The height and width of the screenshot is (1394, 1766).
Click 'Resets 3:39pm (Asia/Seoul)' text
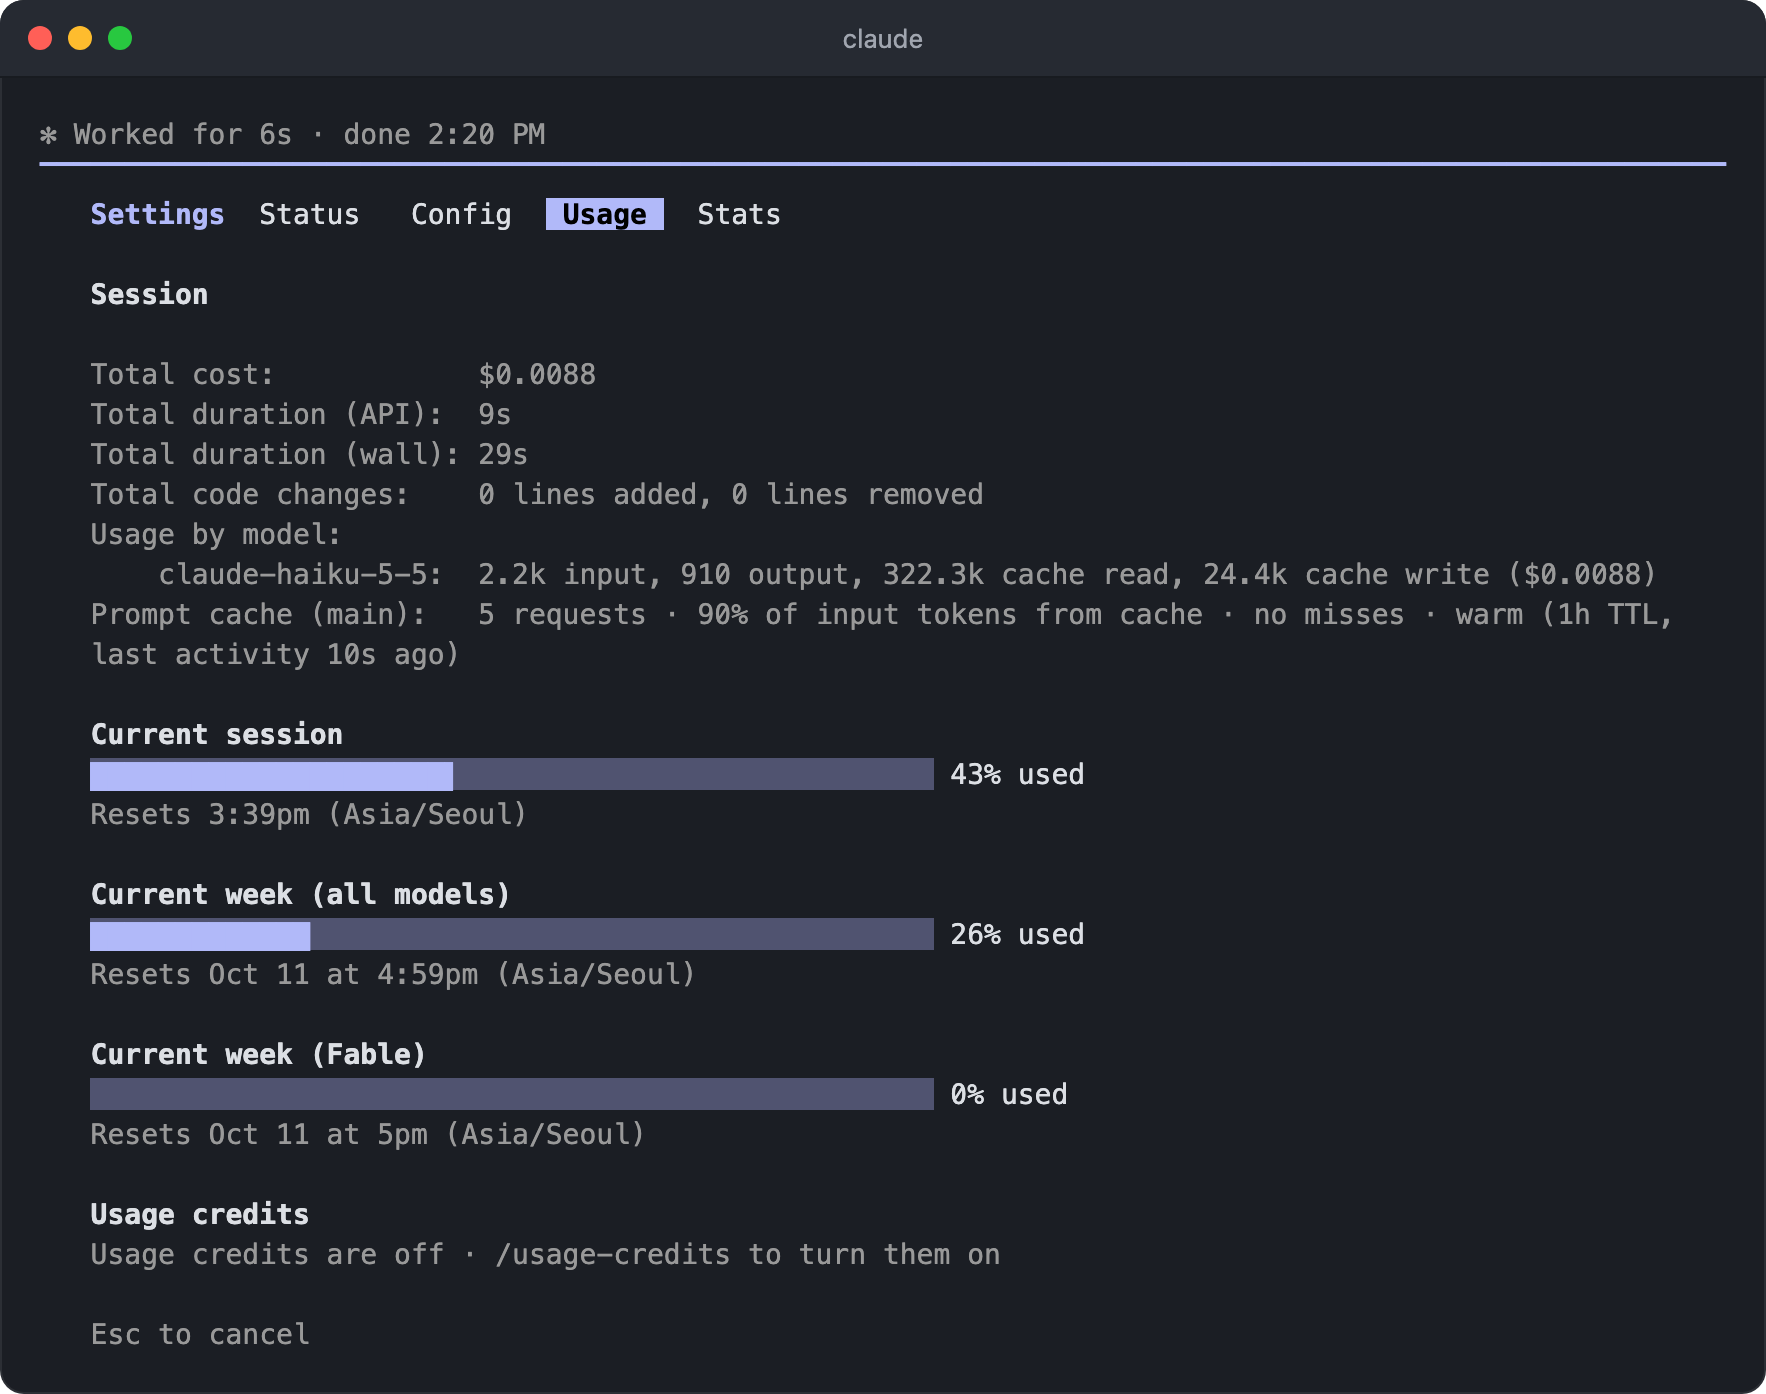click(x=309, y=814)
